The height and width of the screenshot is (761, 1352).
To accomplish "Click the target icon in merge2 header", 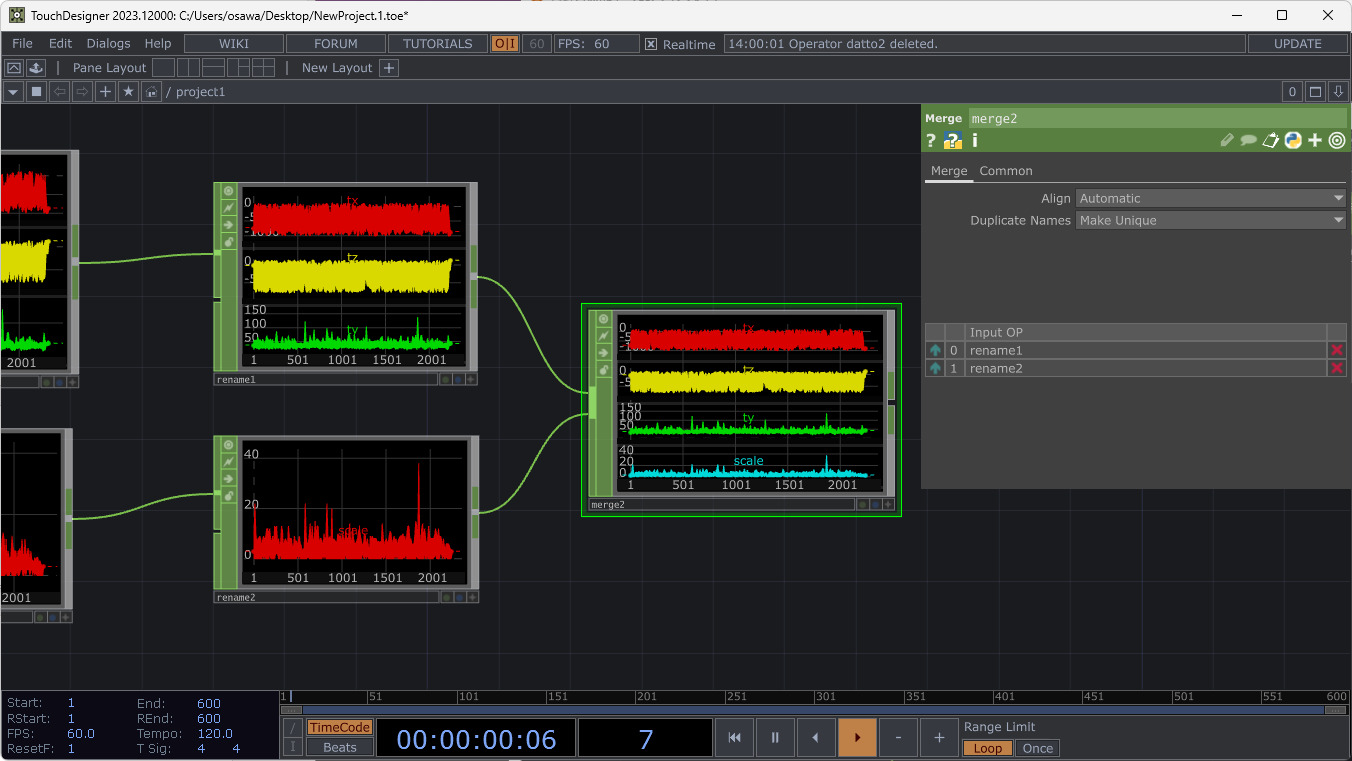I will [x=1337, y=141].
